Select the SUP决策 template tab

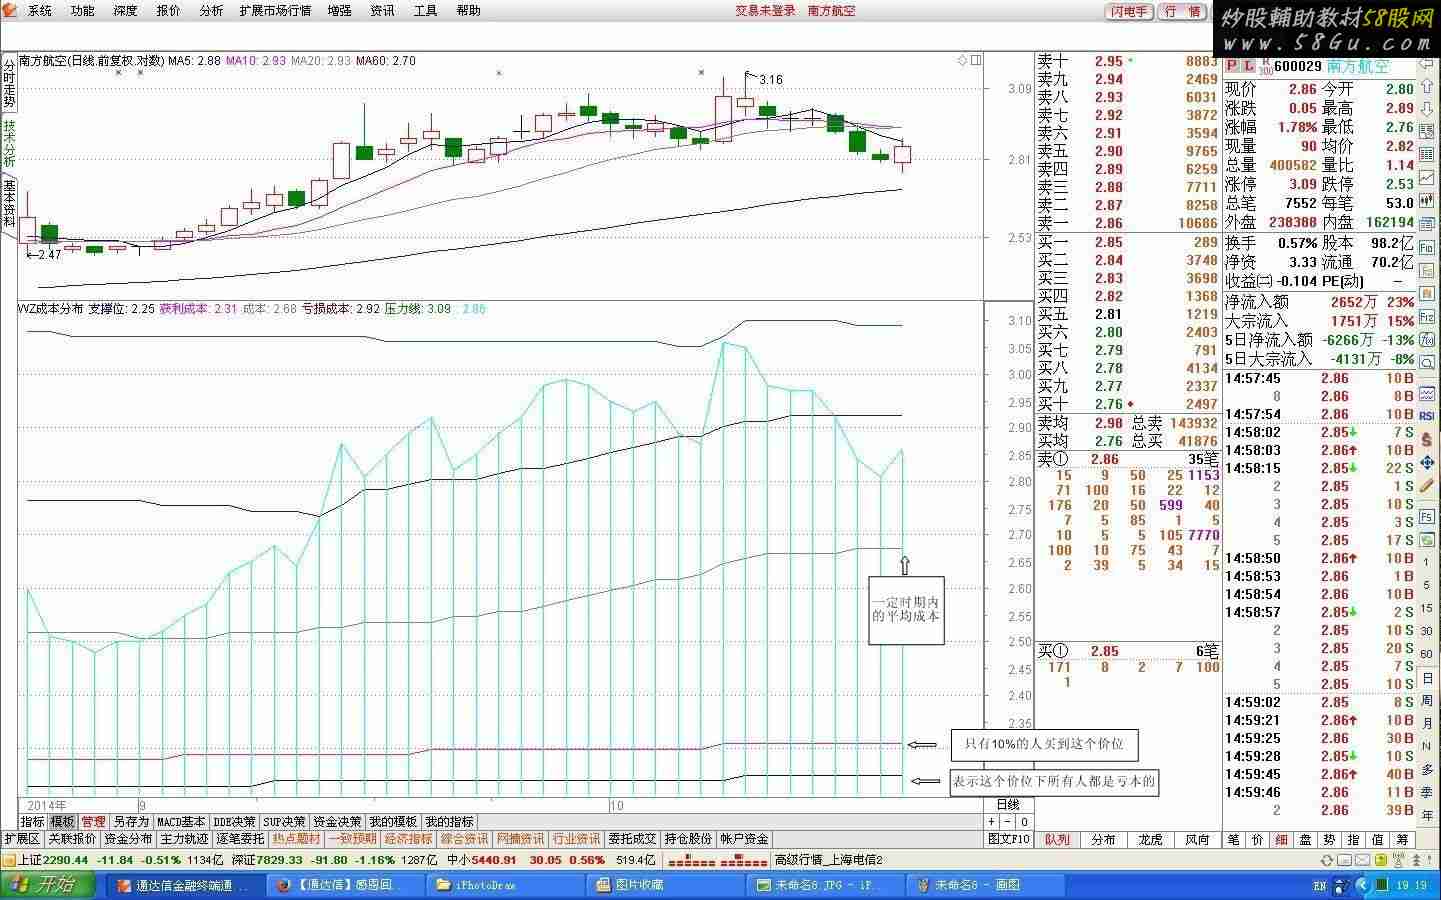click(284, 822)
